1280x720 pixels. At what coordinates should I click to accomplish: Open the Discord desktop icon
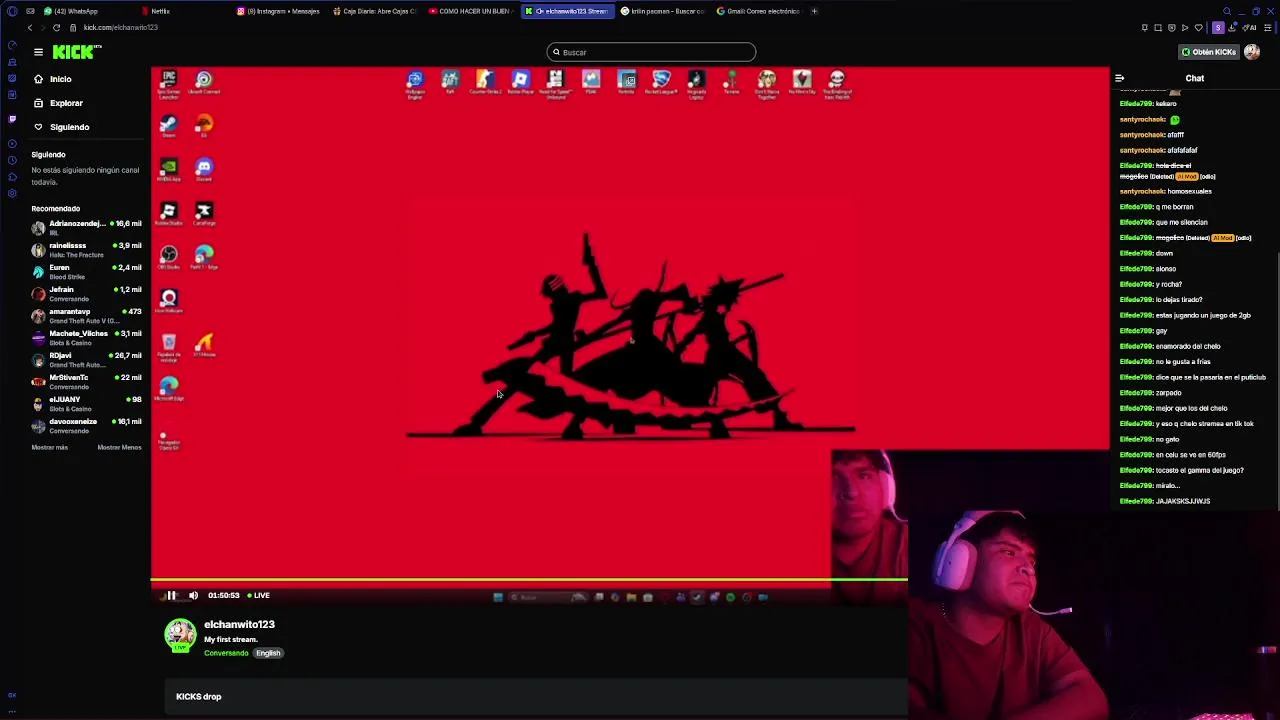coord(204,170)
